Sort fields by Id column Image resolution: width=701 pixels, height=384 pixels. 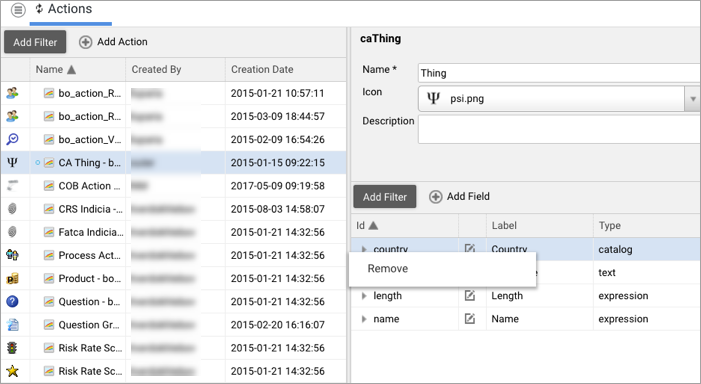(x=367, y=226)
